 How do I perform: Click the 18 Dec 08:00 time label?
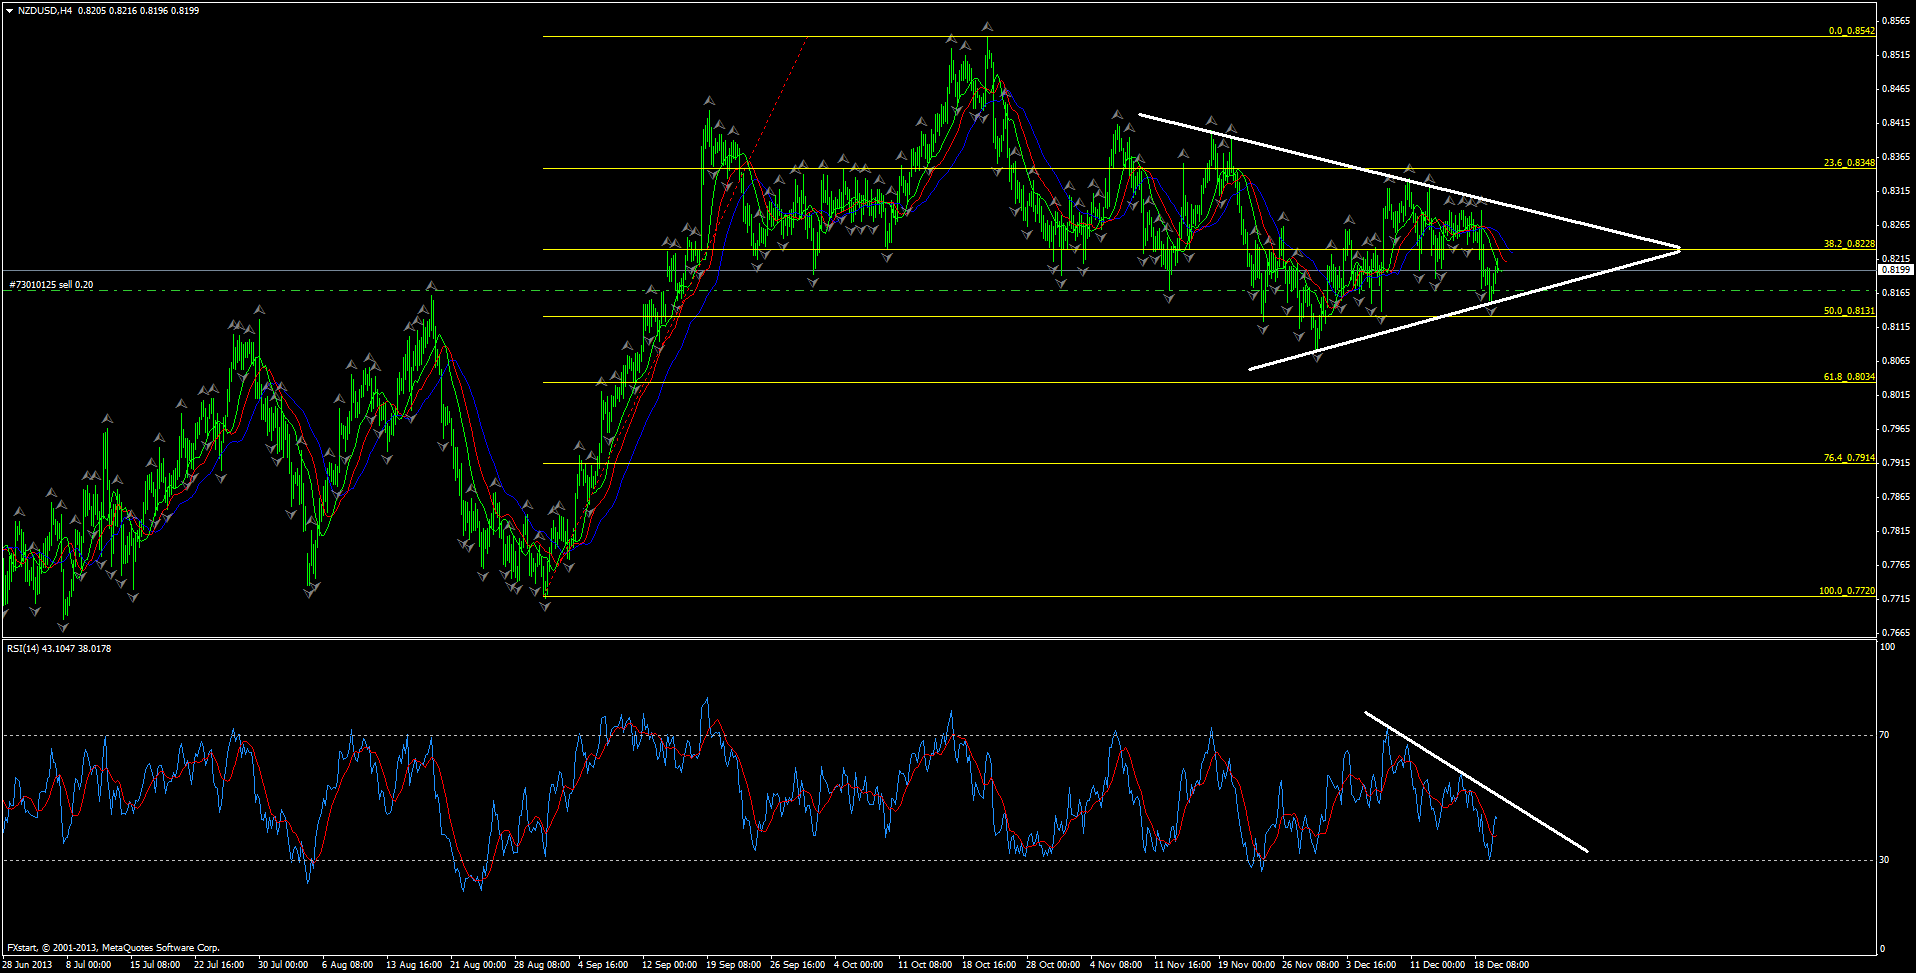1501,965
